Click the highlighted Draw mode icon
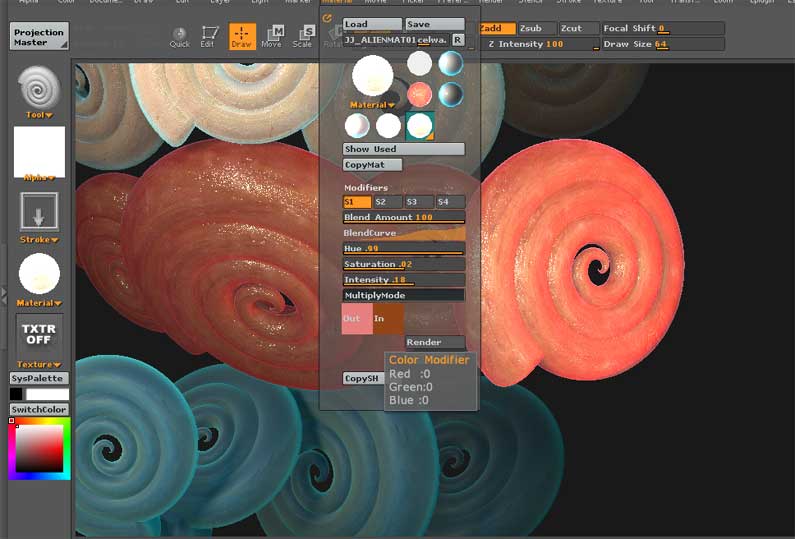Image resolution: width=795 pixels, height=539 pixels. [x=241, y=37]
